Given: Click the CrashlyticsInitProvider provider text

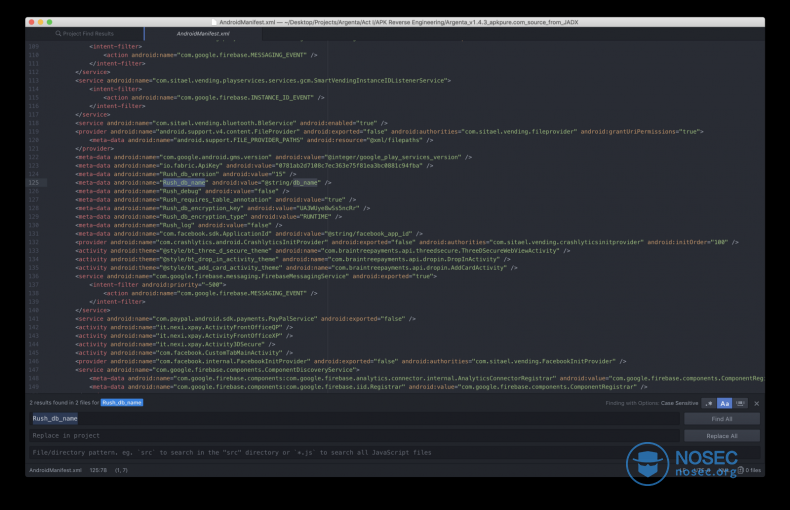Looking at the screenshot, I should [243, 242].
